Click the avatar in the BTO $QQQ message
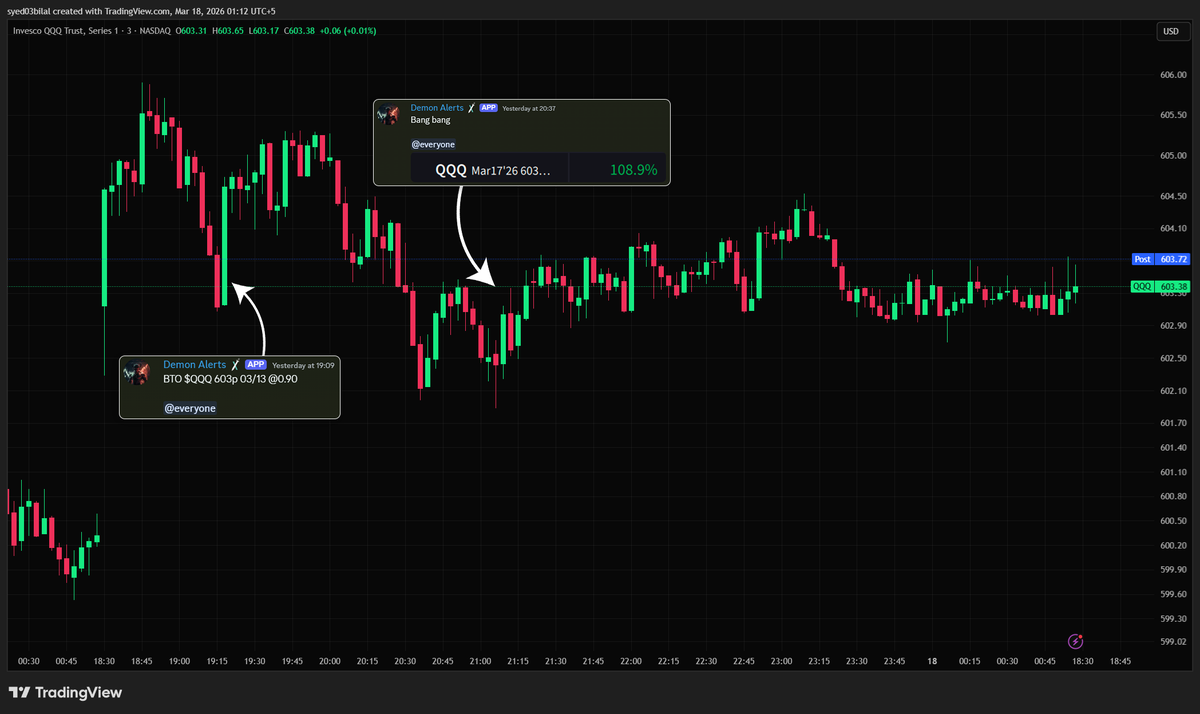Viewport: 1200px width, 714px height. [135, 372]
